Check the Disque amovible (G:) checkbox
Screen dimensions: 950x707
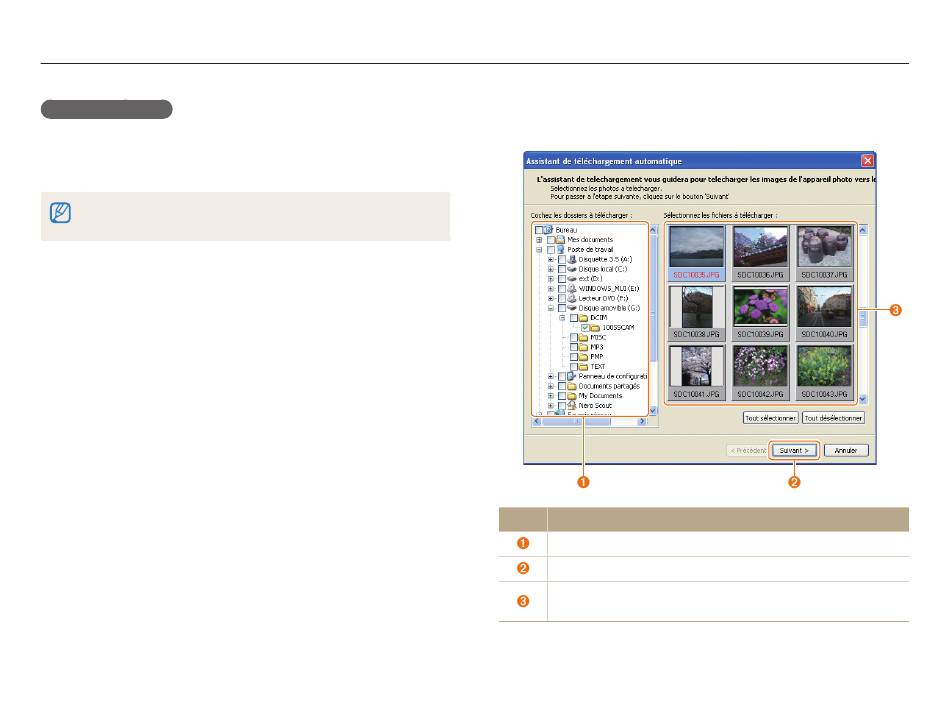click(562, 308)
